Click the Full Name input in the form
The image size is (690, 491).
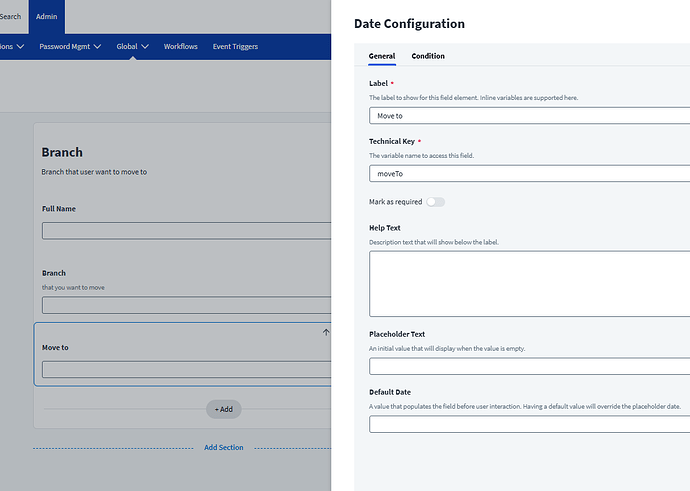tap(187, 231)
